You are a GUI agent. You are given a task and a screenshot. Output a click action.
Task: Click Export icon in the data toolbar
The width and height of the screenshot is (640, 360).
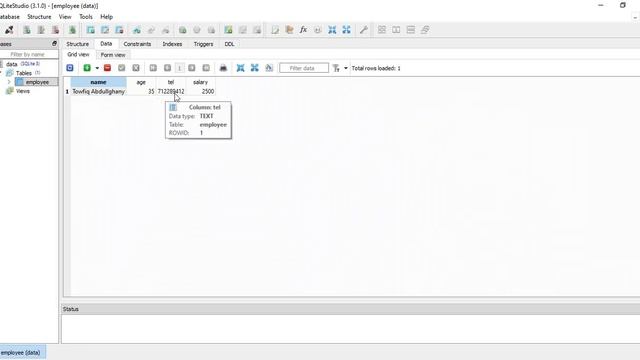[x=255, y=68]
